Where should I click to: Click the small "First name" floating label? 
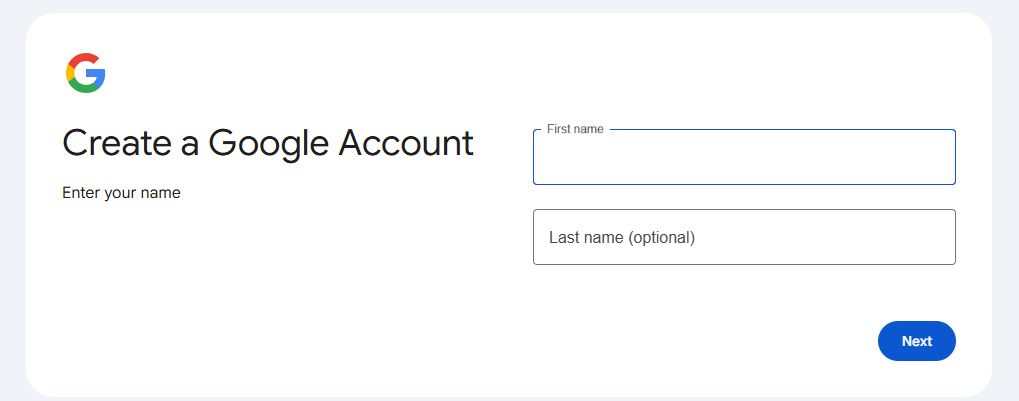click(575, 129)
